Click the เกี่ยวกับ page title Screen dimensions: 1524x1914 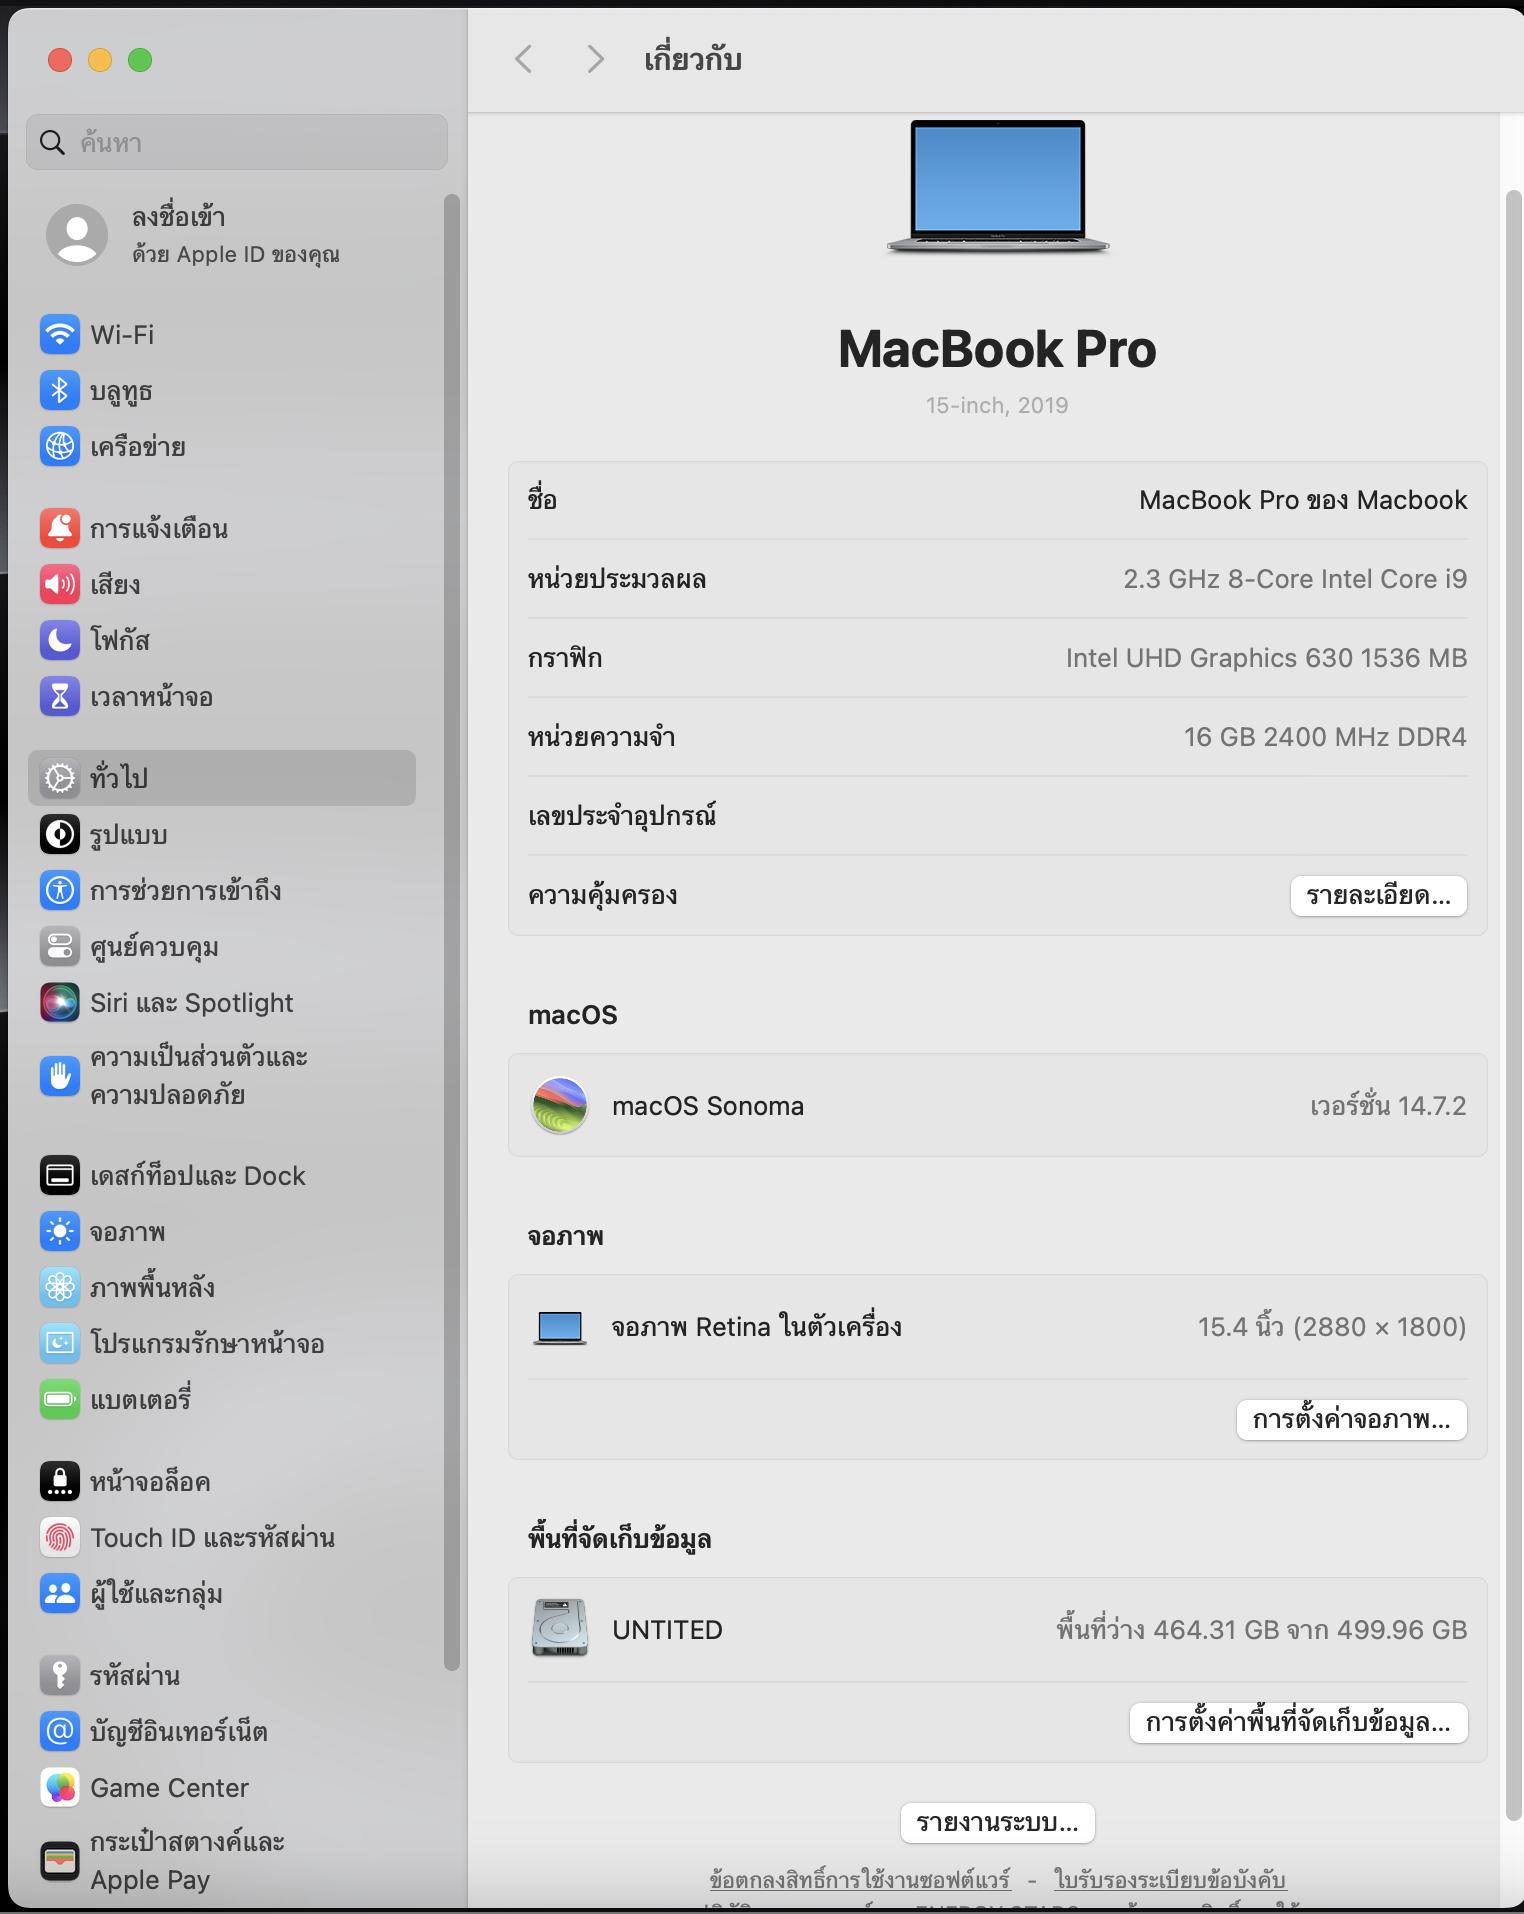(x=692, y=59)
